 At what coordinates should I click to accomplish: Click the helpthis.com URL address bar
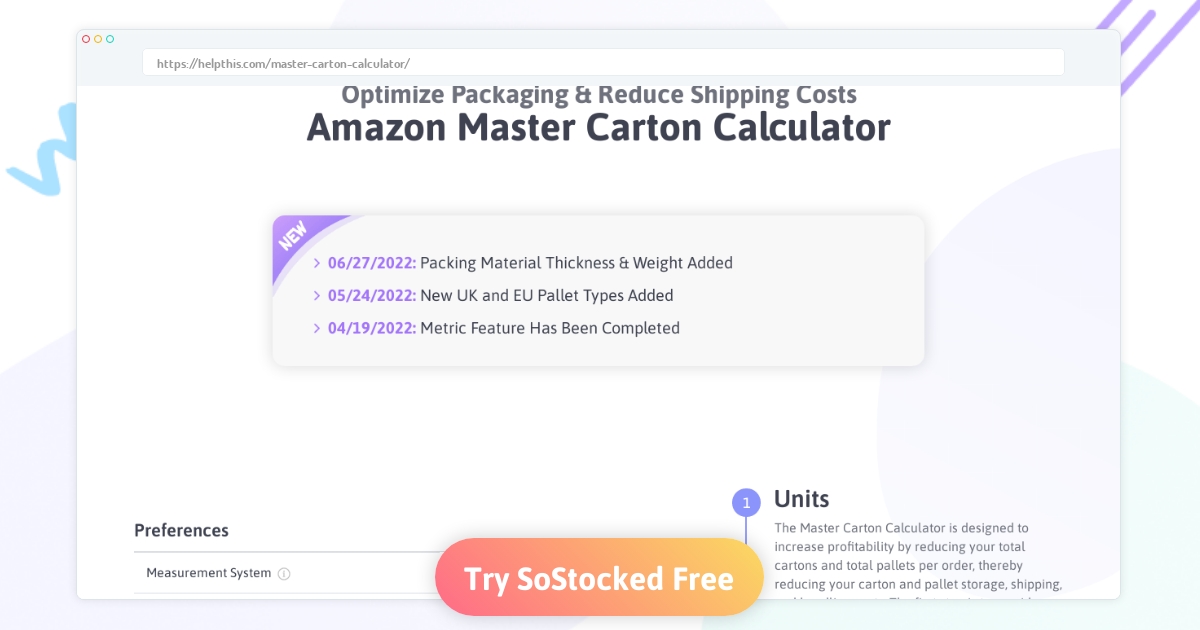click(x=603, y=63)
